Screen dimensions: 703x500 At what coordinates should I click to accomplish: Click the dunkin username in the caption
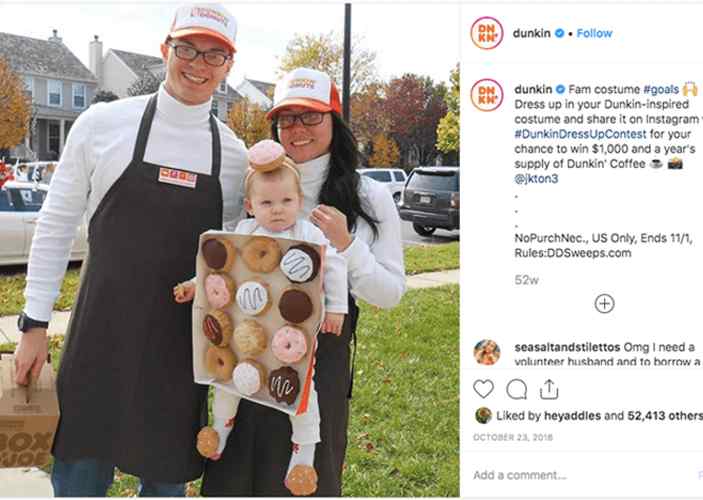(533, 89)
